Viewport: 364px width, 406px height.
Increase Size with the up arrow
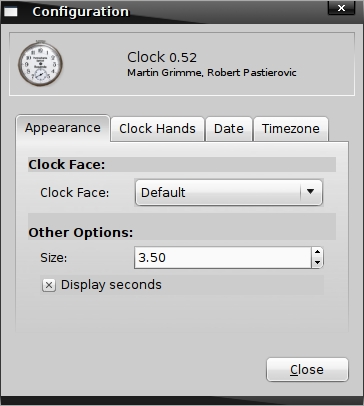317,252
